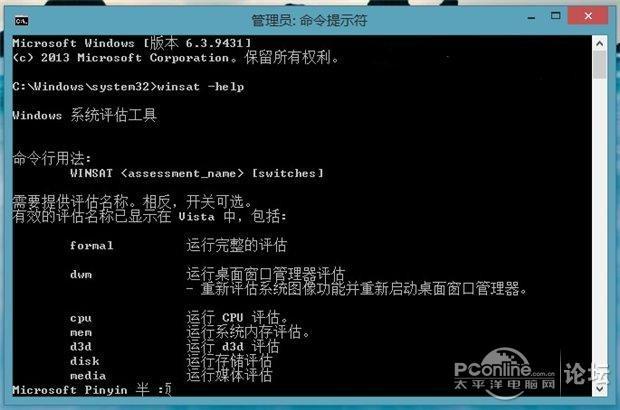Click the 'dwm' assessment name
The height and width of the screenshot is (410, 620).
[x=81, y=274]
